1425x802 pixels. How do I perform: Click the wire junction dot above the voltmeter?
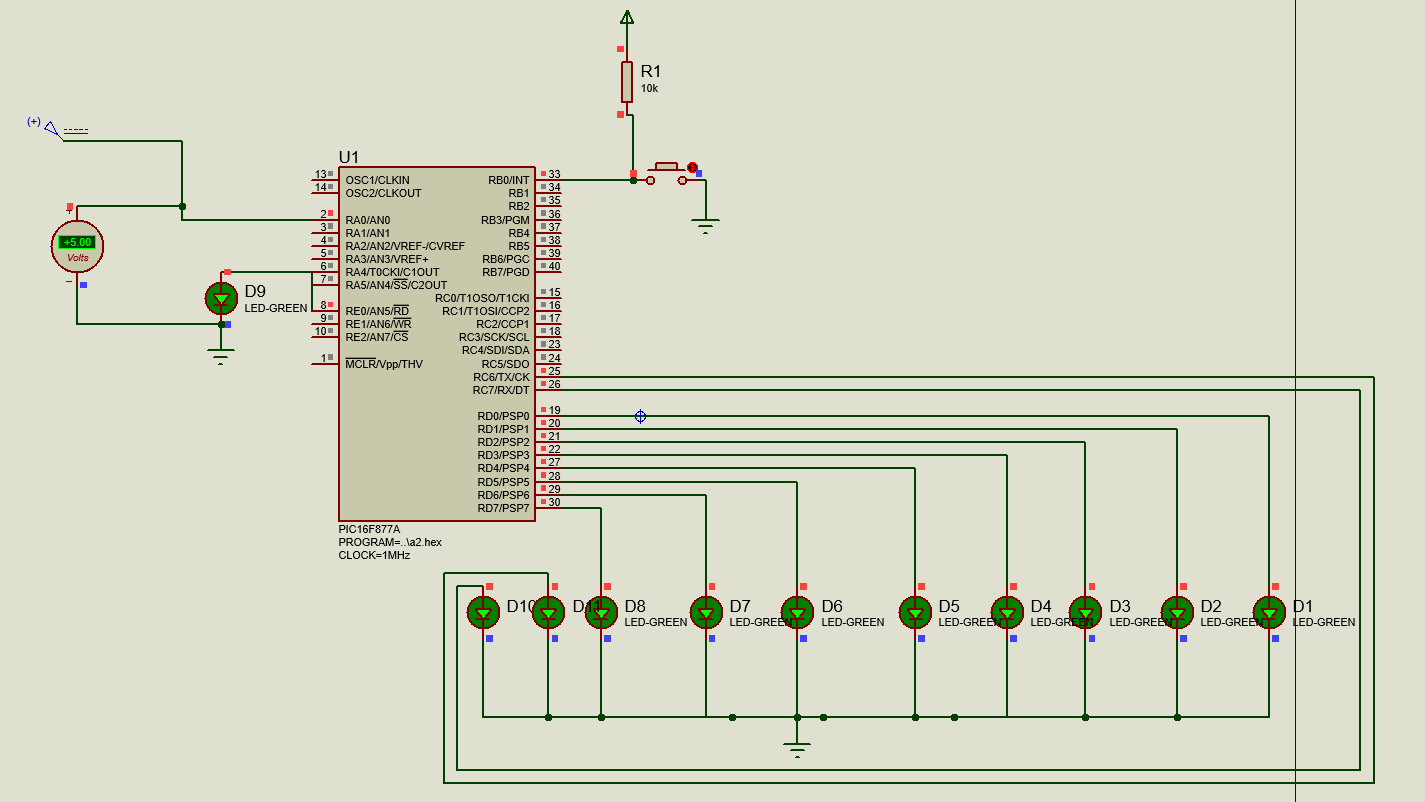point(182,207)
